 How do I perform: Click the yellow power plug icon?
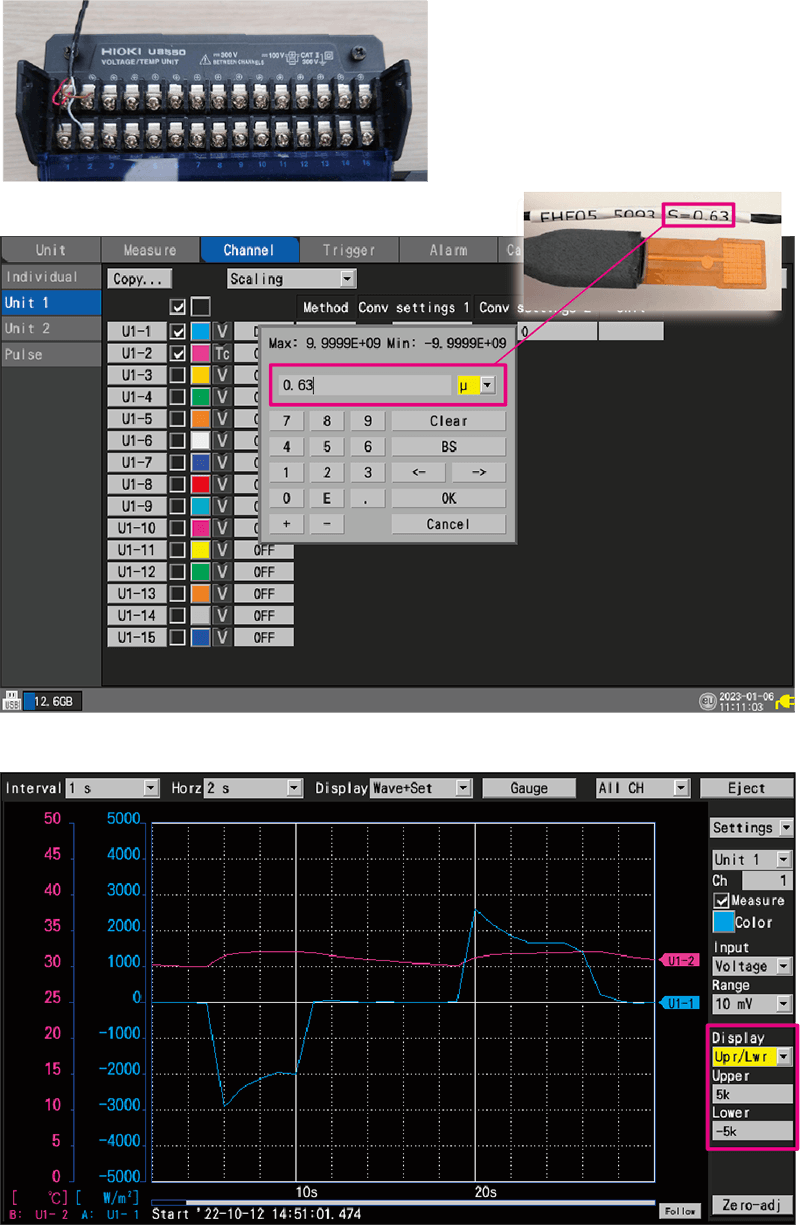pos(785,701)
